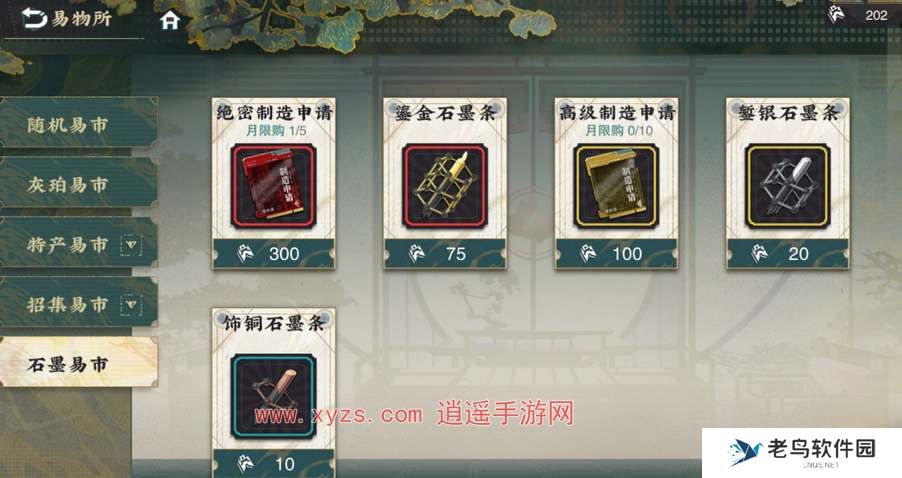Open the 特产易市 tab
The image size is (902, 478).
click(67, 245)
